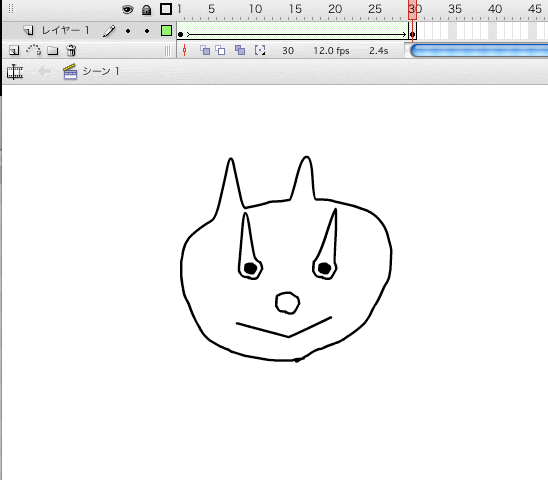The image size is (548, 480).
Task: Insert a new layer folder
Action: 53,51
